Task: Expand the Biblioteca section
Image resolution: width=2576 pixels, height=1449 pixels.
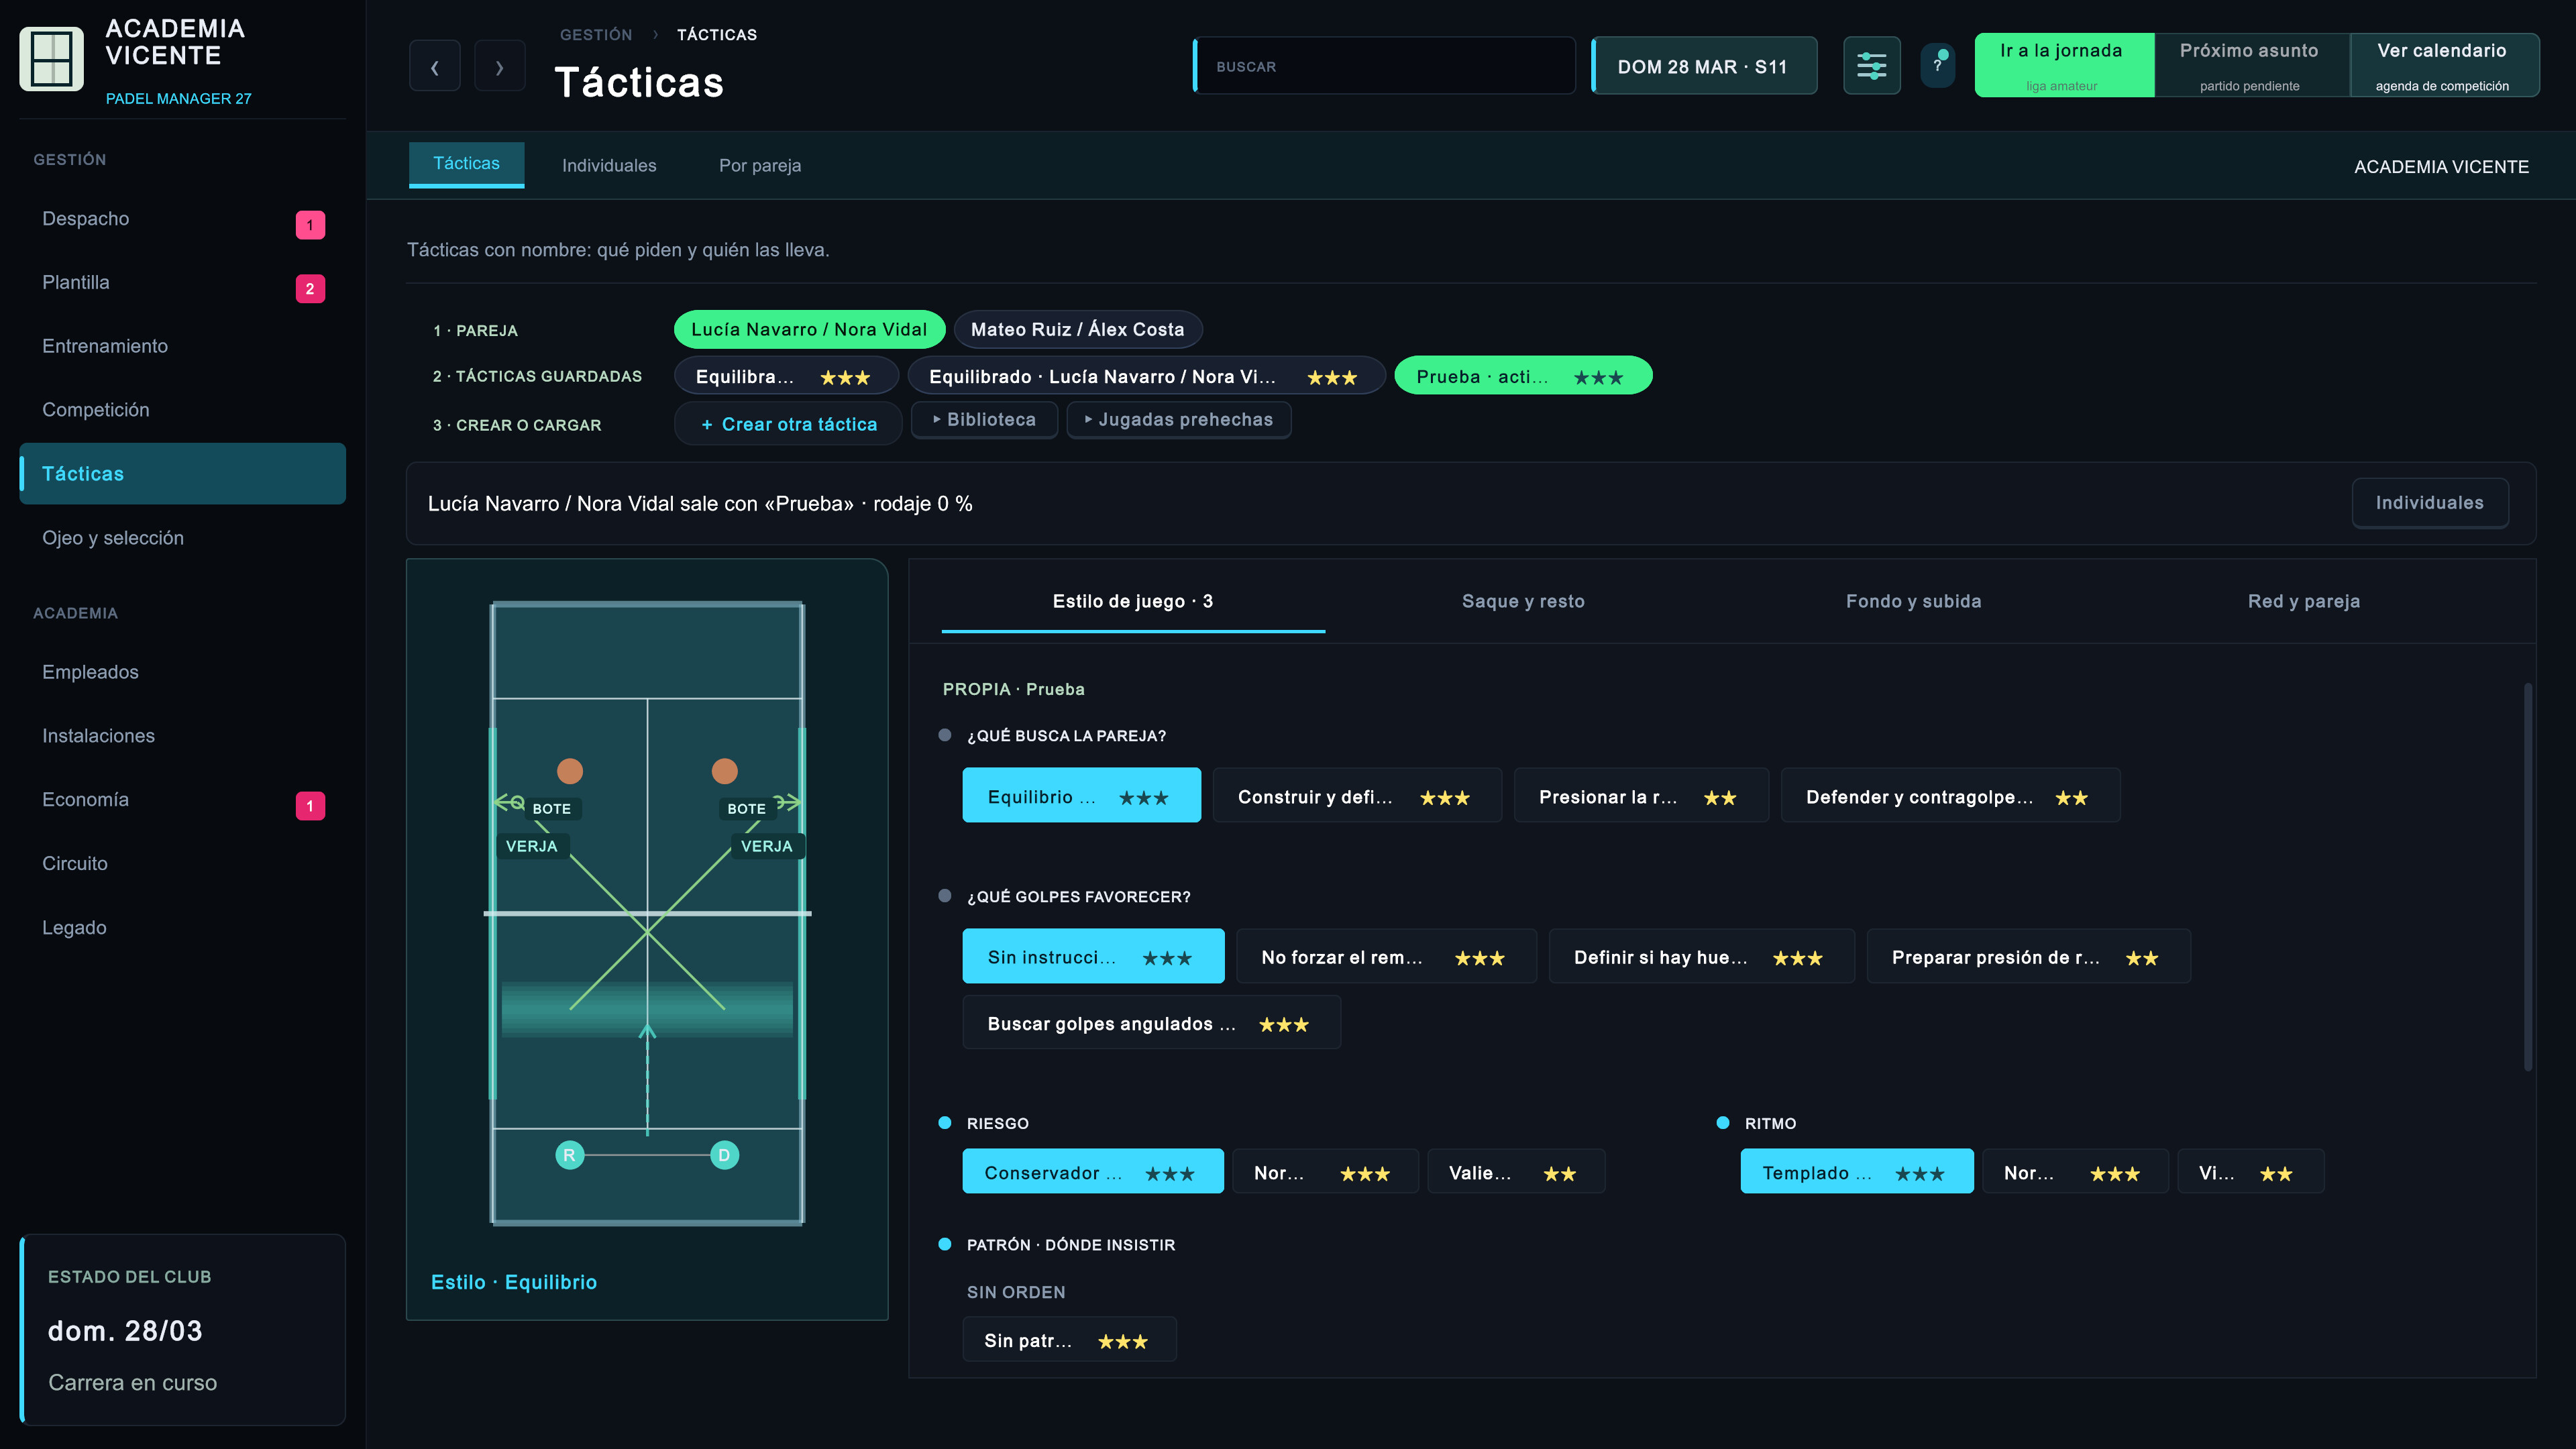Action: click(984, 420)
